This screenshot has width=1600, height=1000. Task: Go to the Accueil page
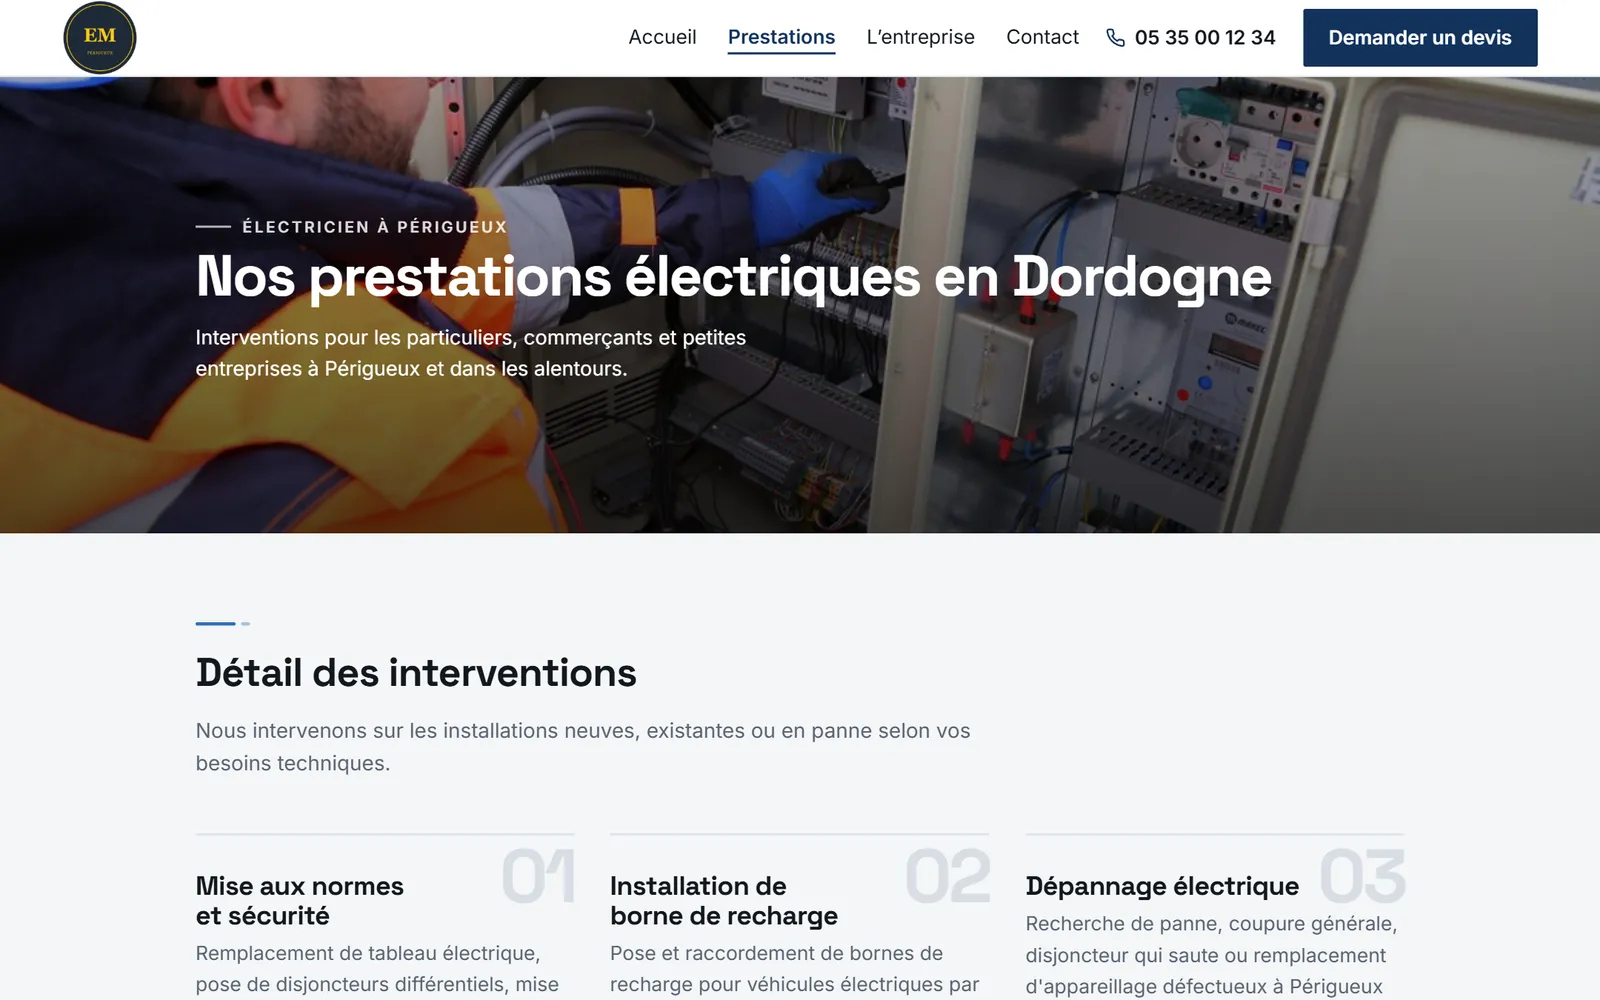pyautogui.click(x=662, y=37)
